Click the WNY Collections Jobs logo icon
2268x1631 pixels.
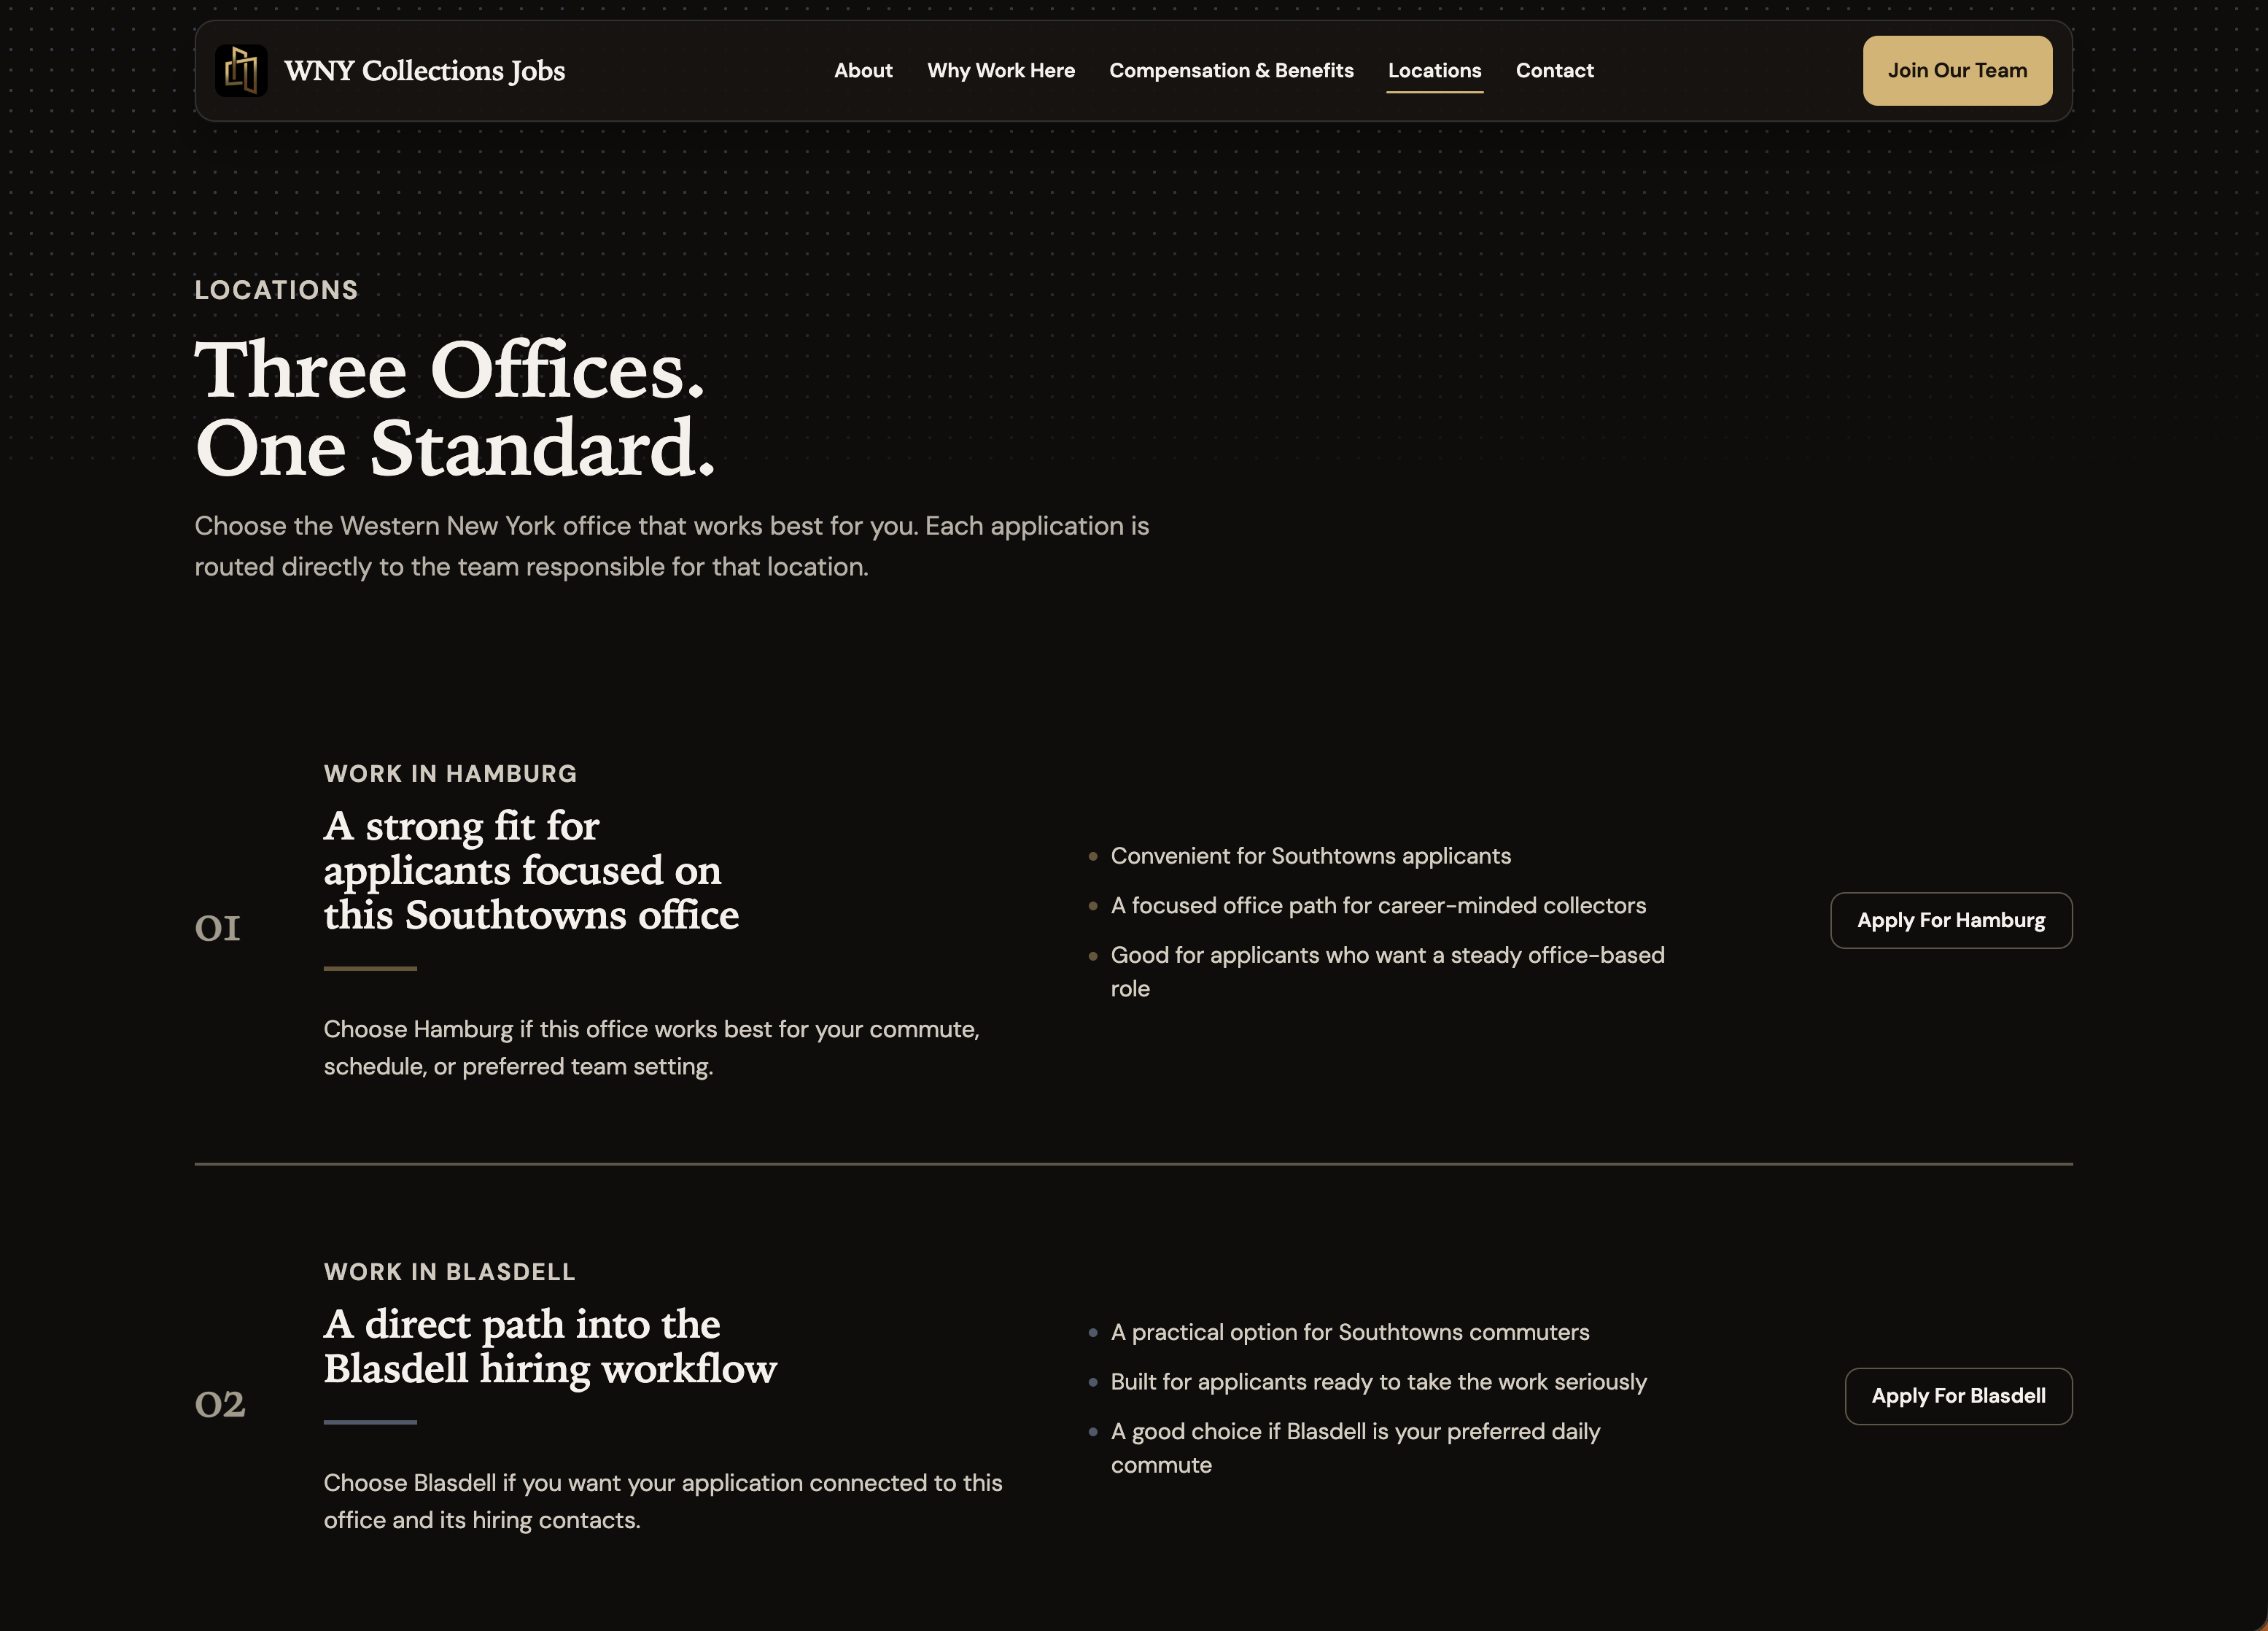pyautogui.click(x=241, y=71)
